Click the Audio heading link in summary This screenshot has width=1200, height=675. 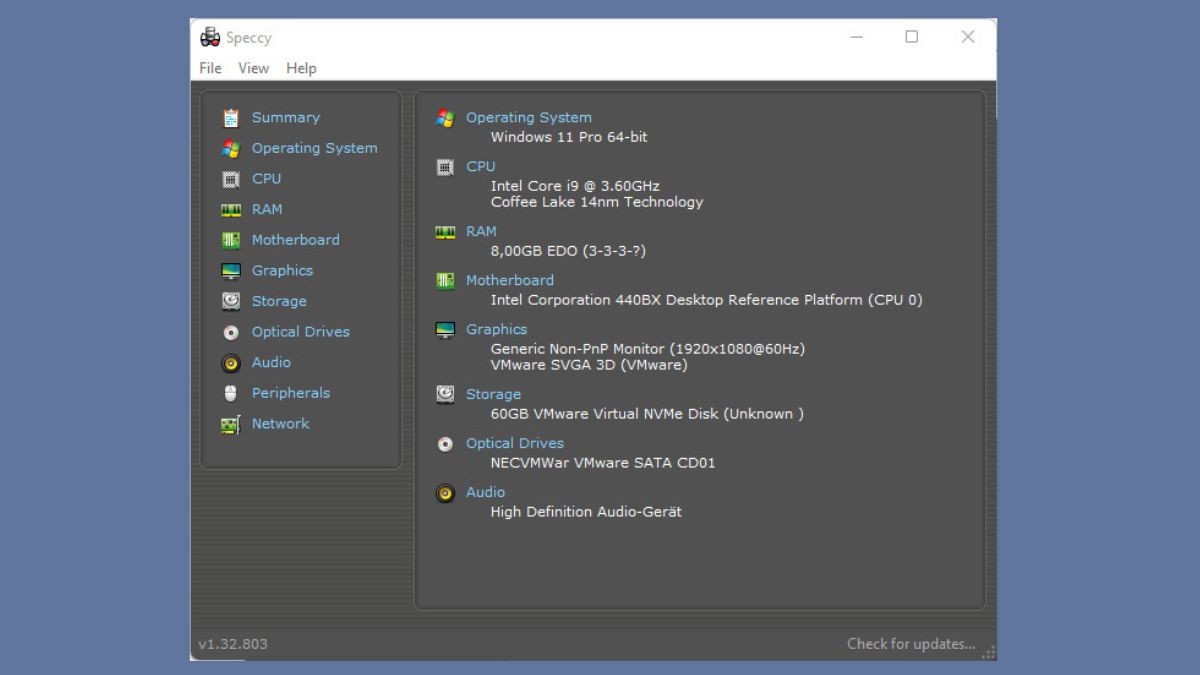point(486,492)
